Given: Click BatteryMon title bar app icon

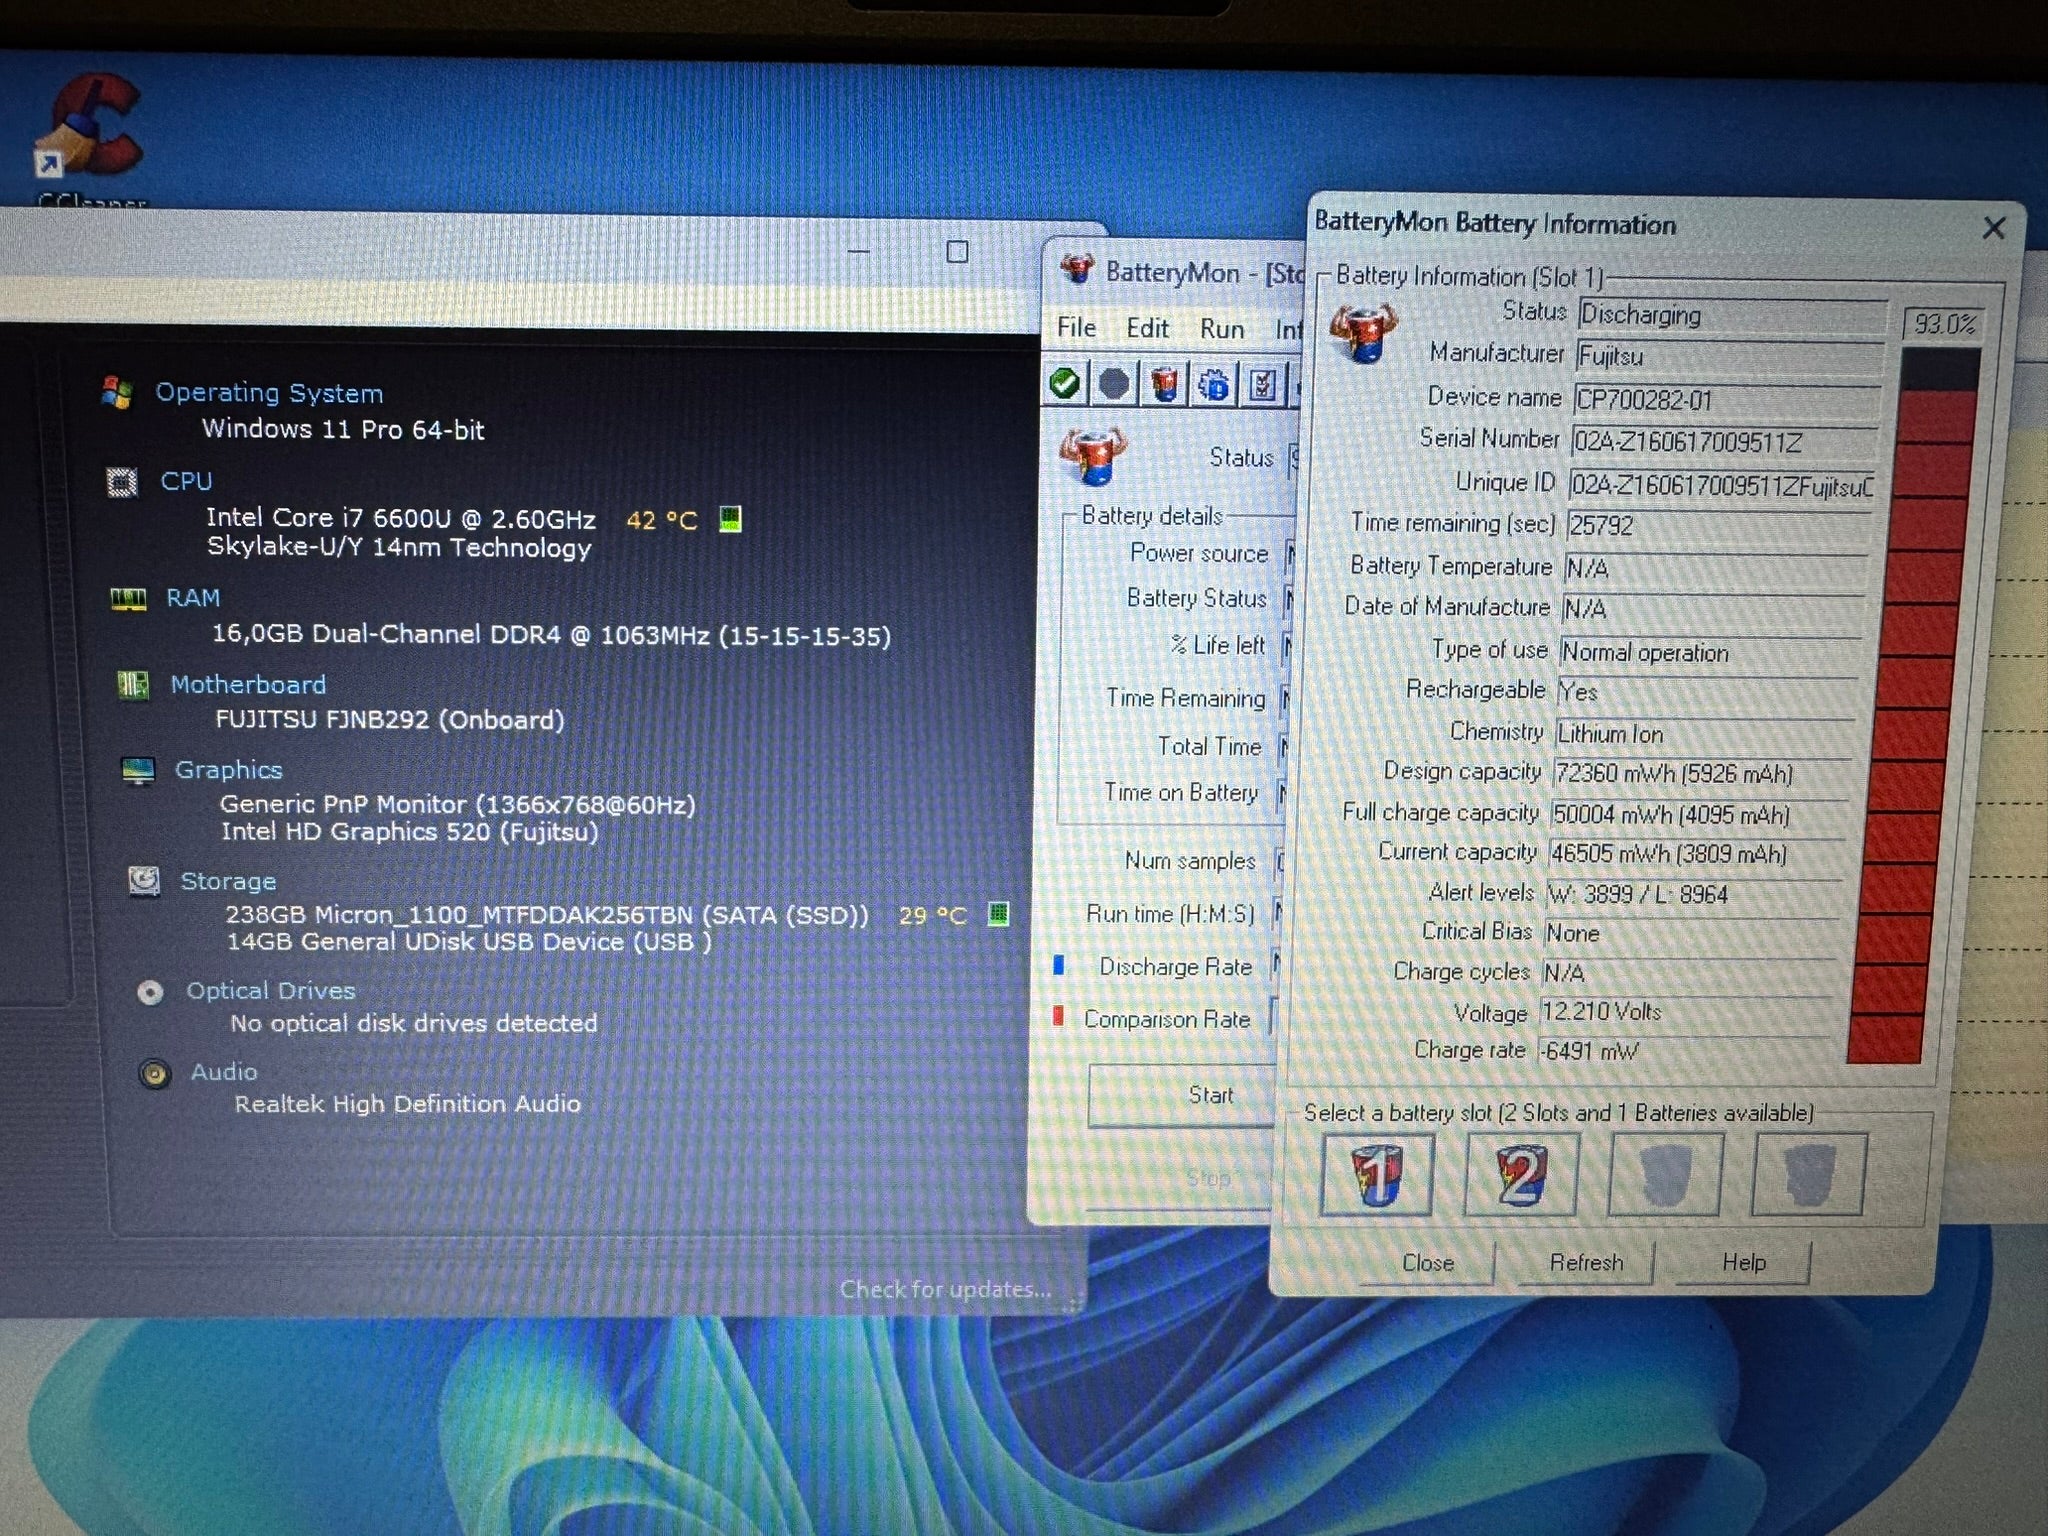Looking at the screenshot, I should [1077, 269].
